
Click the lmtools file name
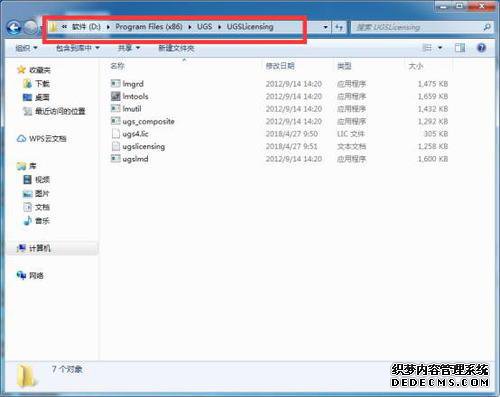click(135, 96)
